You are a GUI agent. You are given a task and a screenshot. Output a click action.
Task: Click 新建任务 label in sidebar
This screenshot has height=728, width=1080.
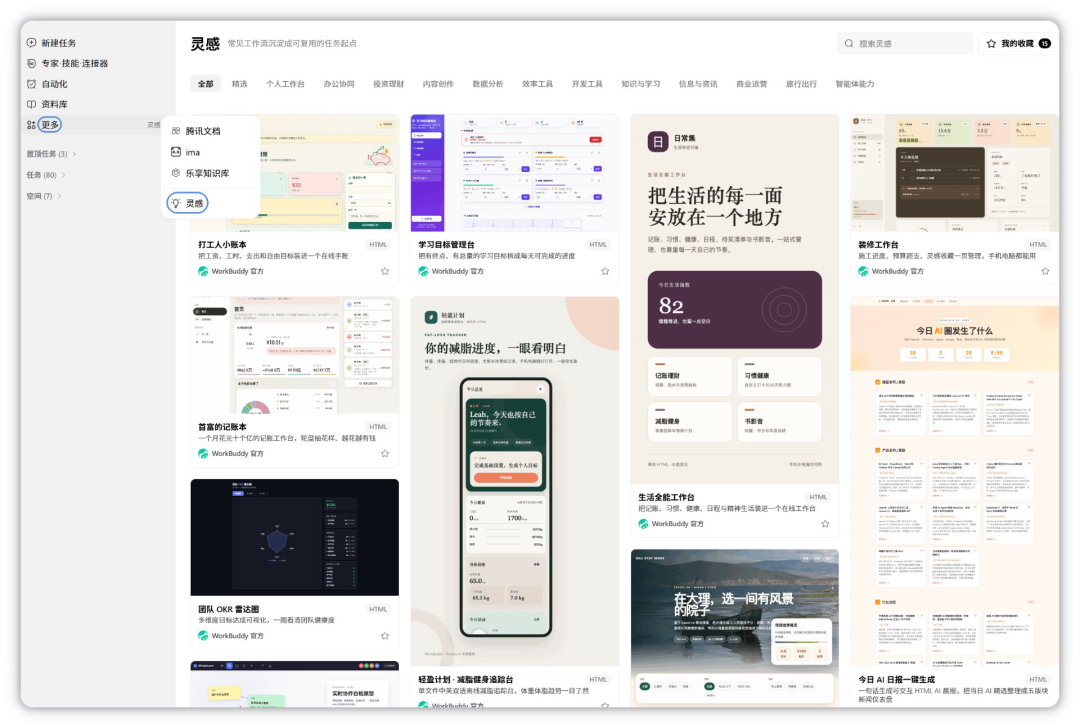click(x=59, y=43)
